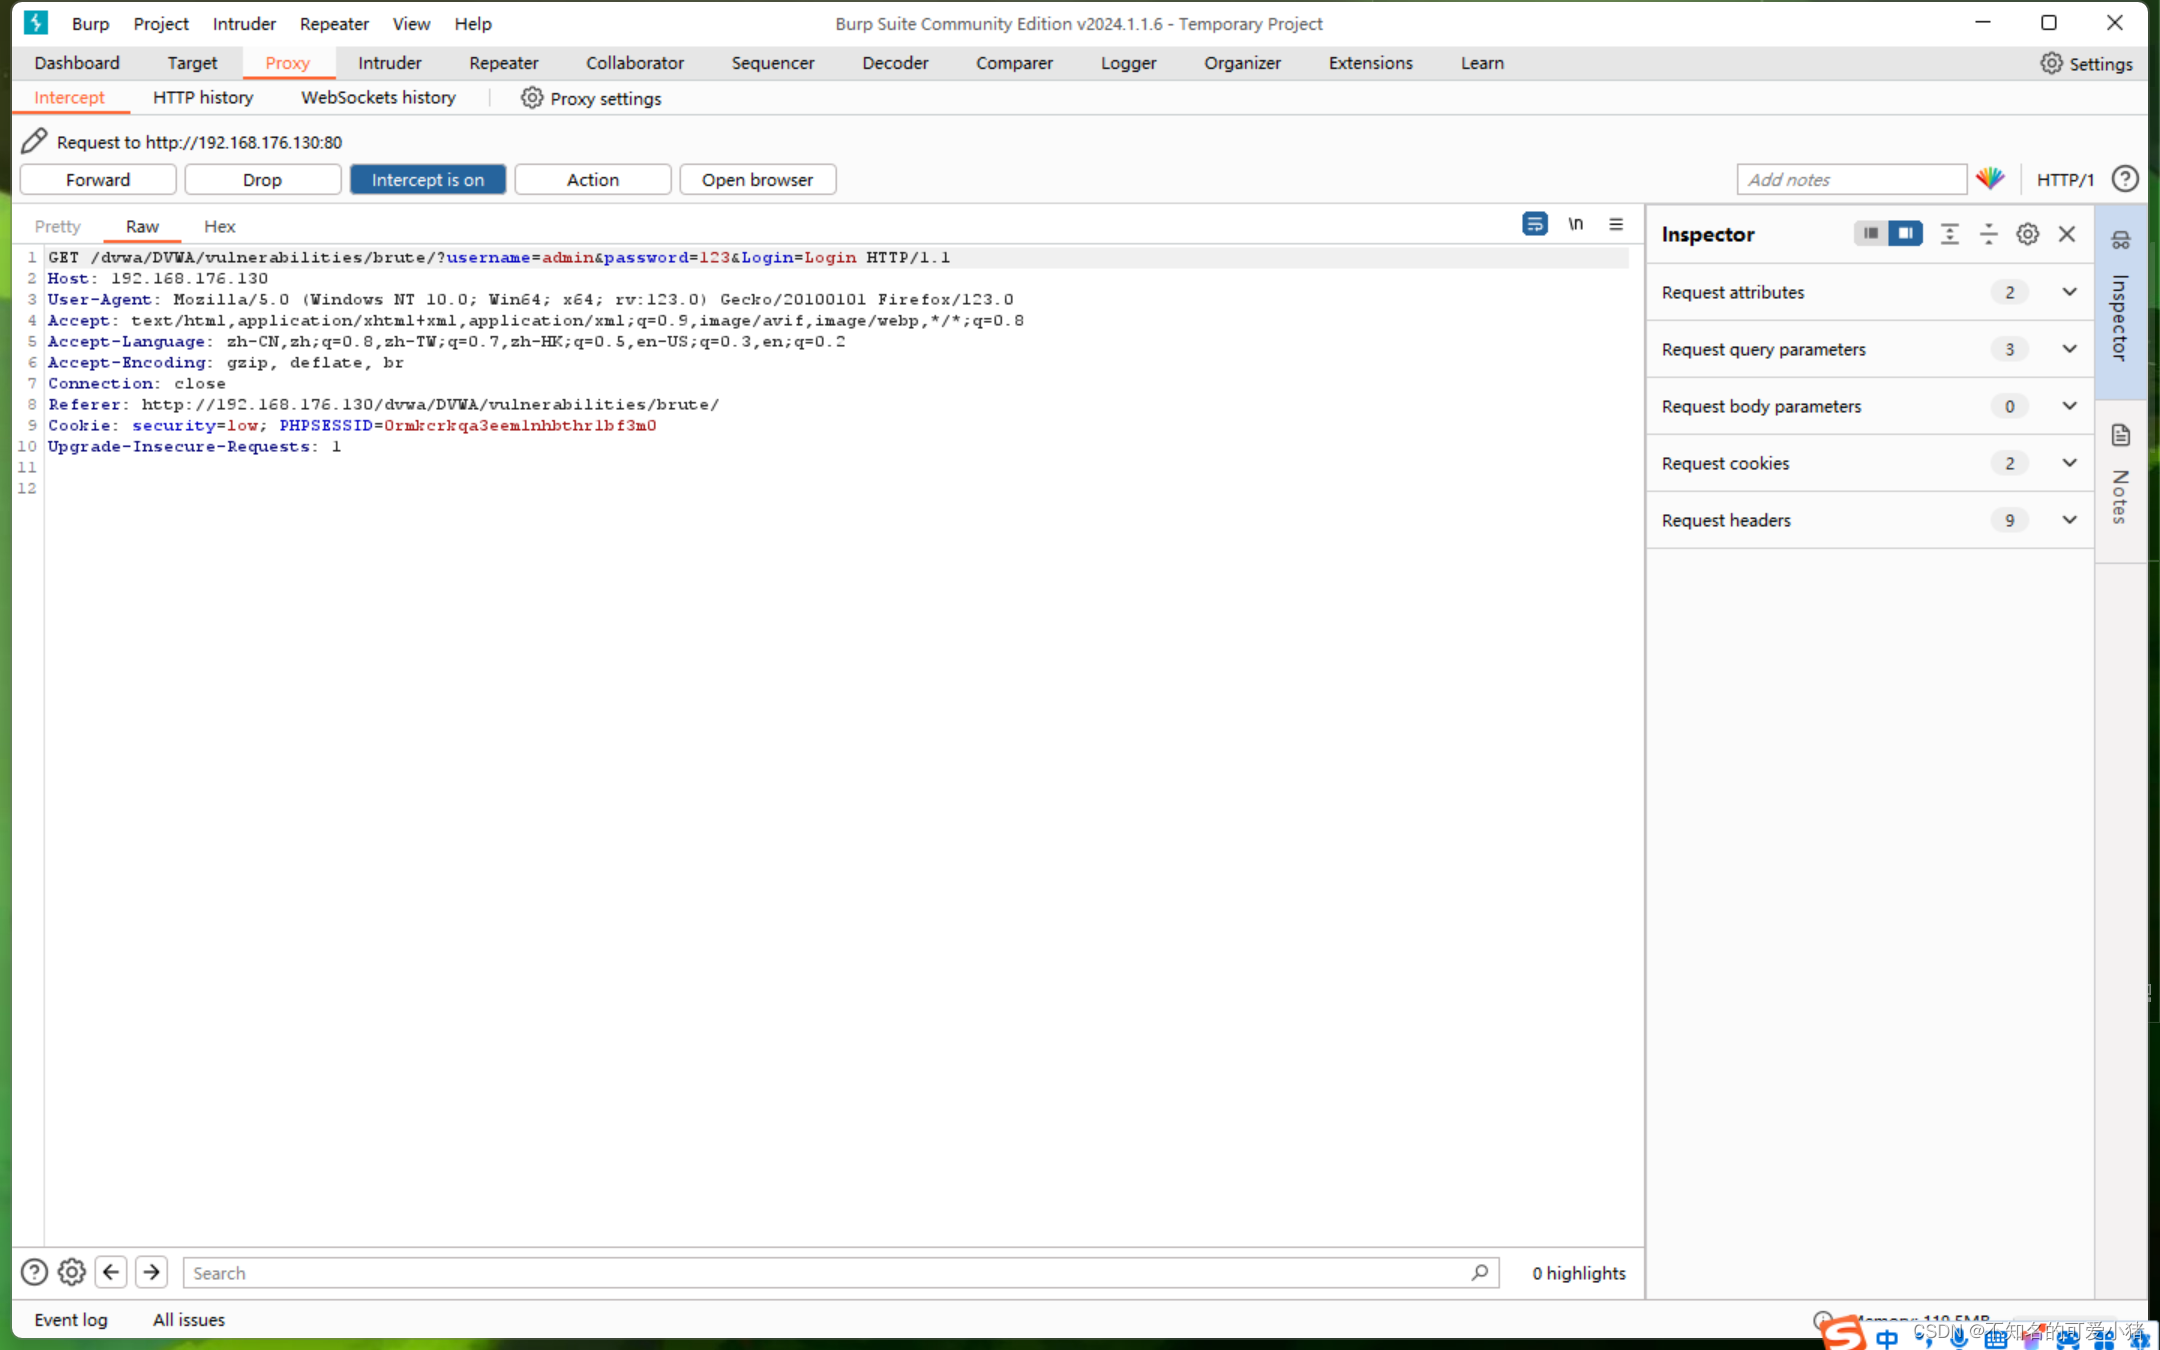Open the Repeater tool tab
2160x1350 pixels.
point(503,63)
